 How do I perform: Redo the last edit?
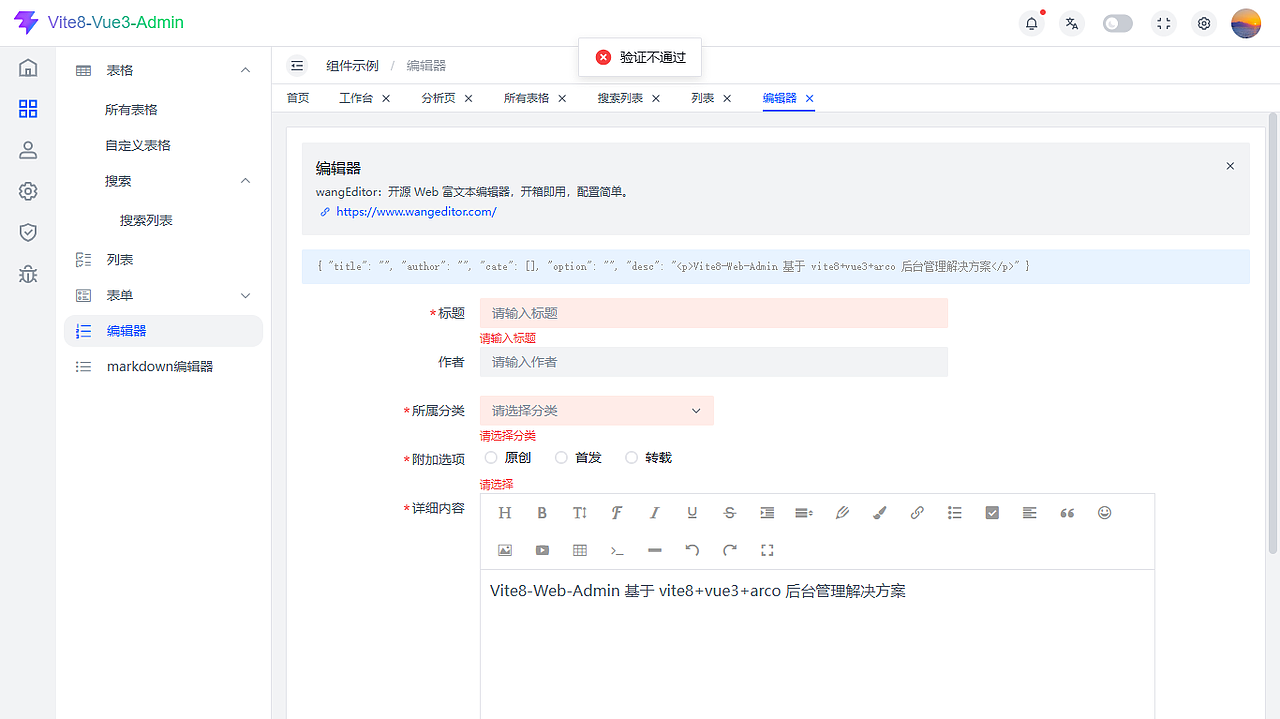(730, 550)
